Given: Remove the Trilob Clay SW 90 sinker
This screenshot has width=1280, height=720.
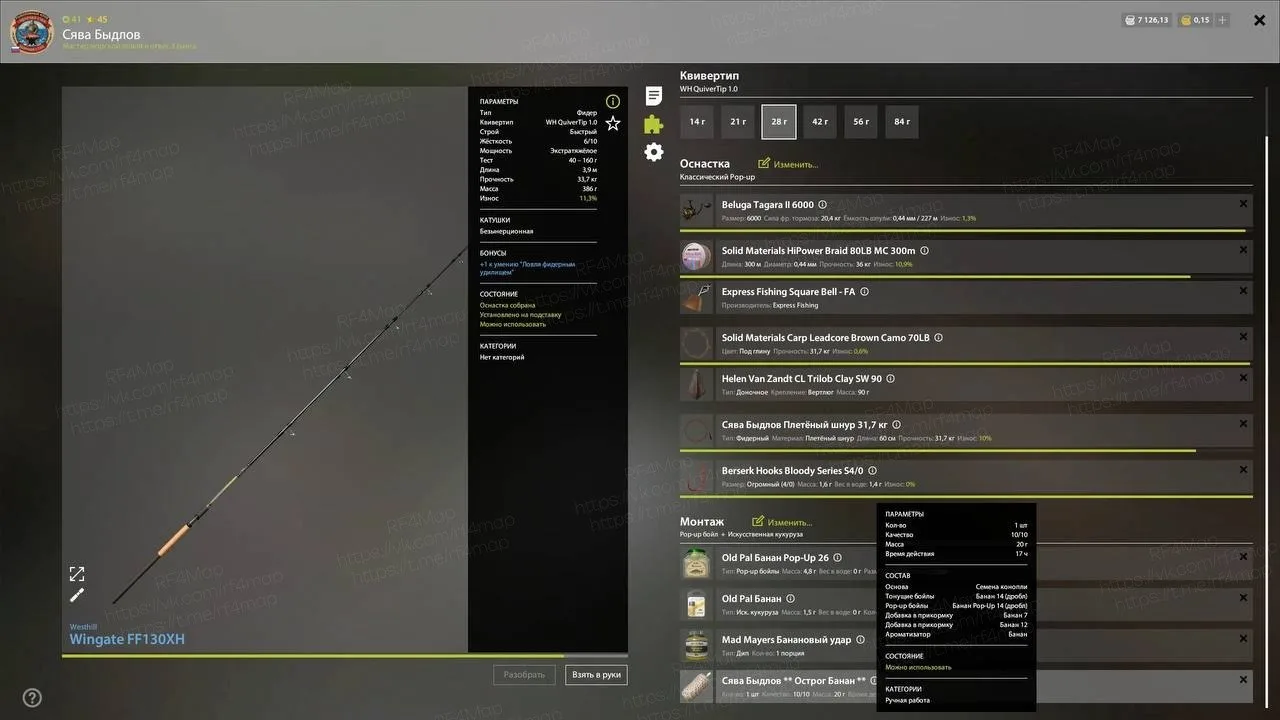Looking at the screenshot, I should (1243, 378).
